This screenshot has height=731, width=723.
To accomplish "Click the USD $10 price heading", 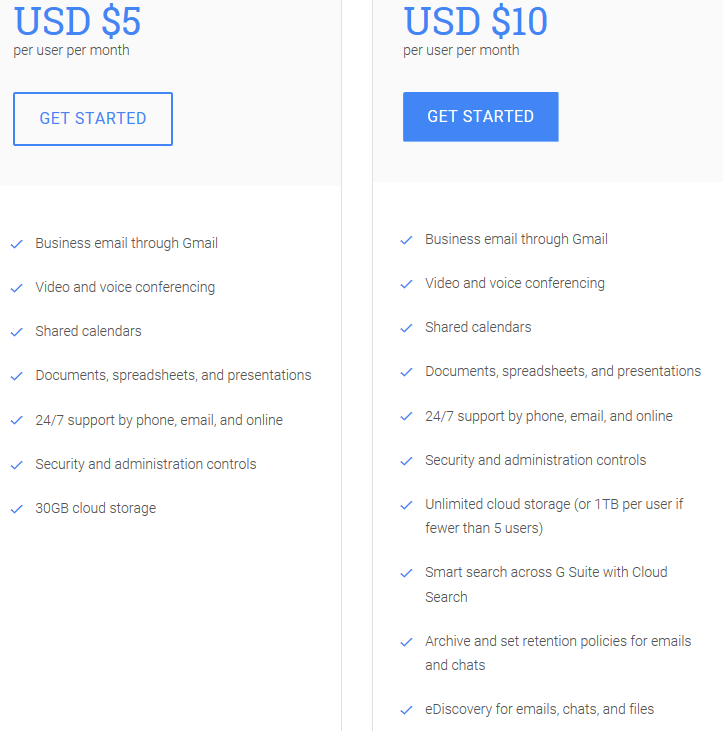I will click(476, 21).
